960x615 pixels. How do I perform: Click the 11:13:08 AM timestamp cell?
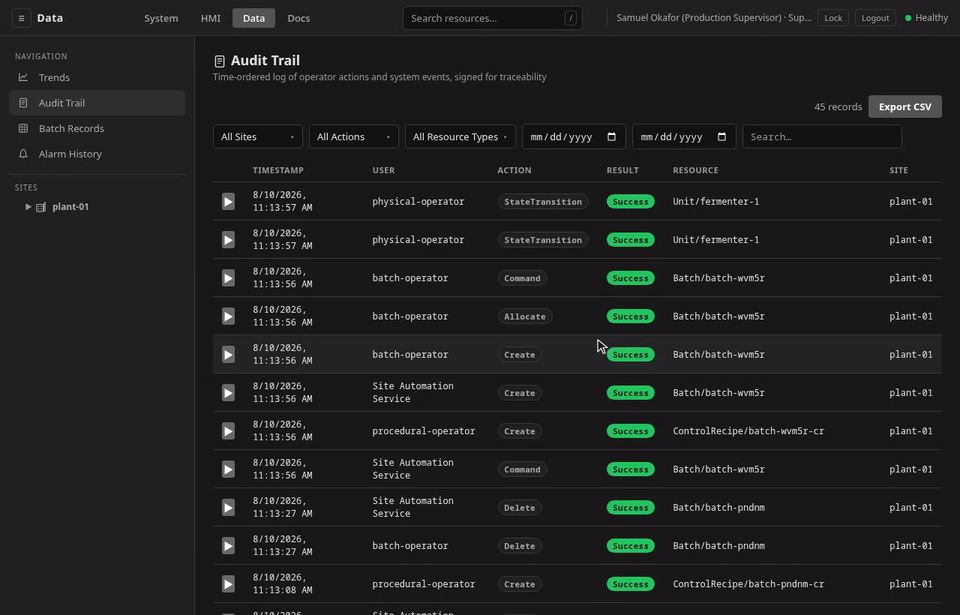pos(282,584)
